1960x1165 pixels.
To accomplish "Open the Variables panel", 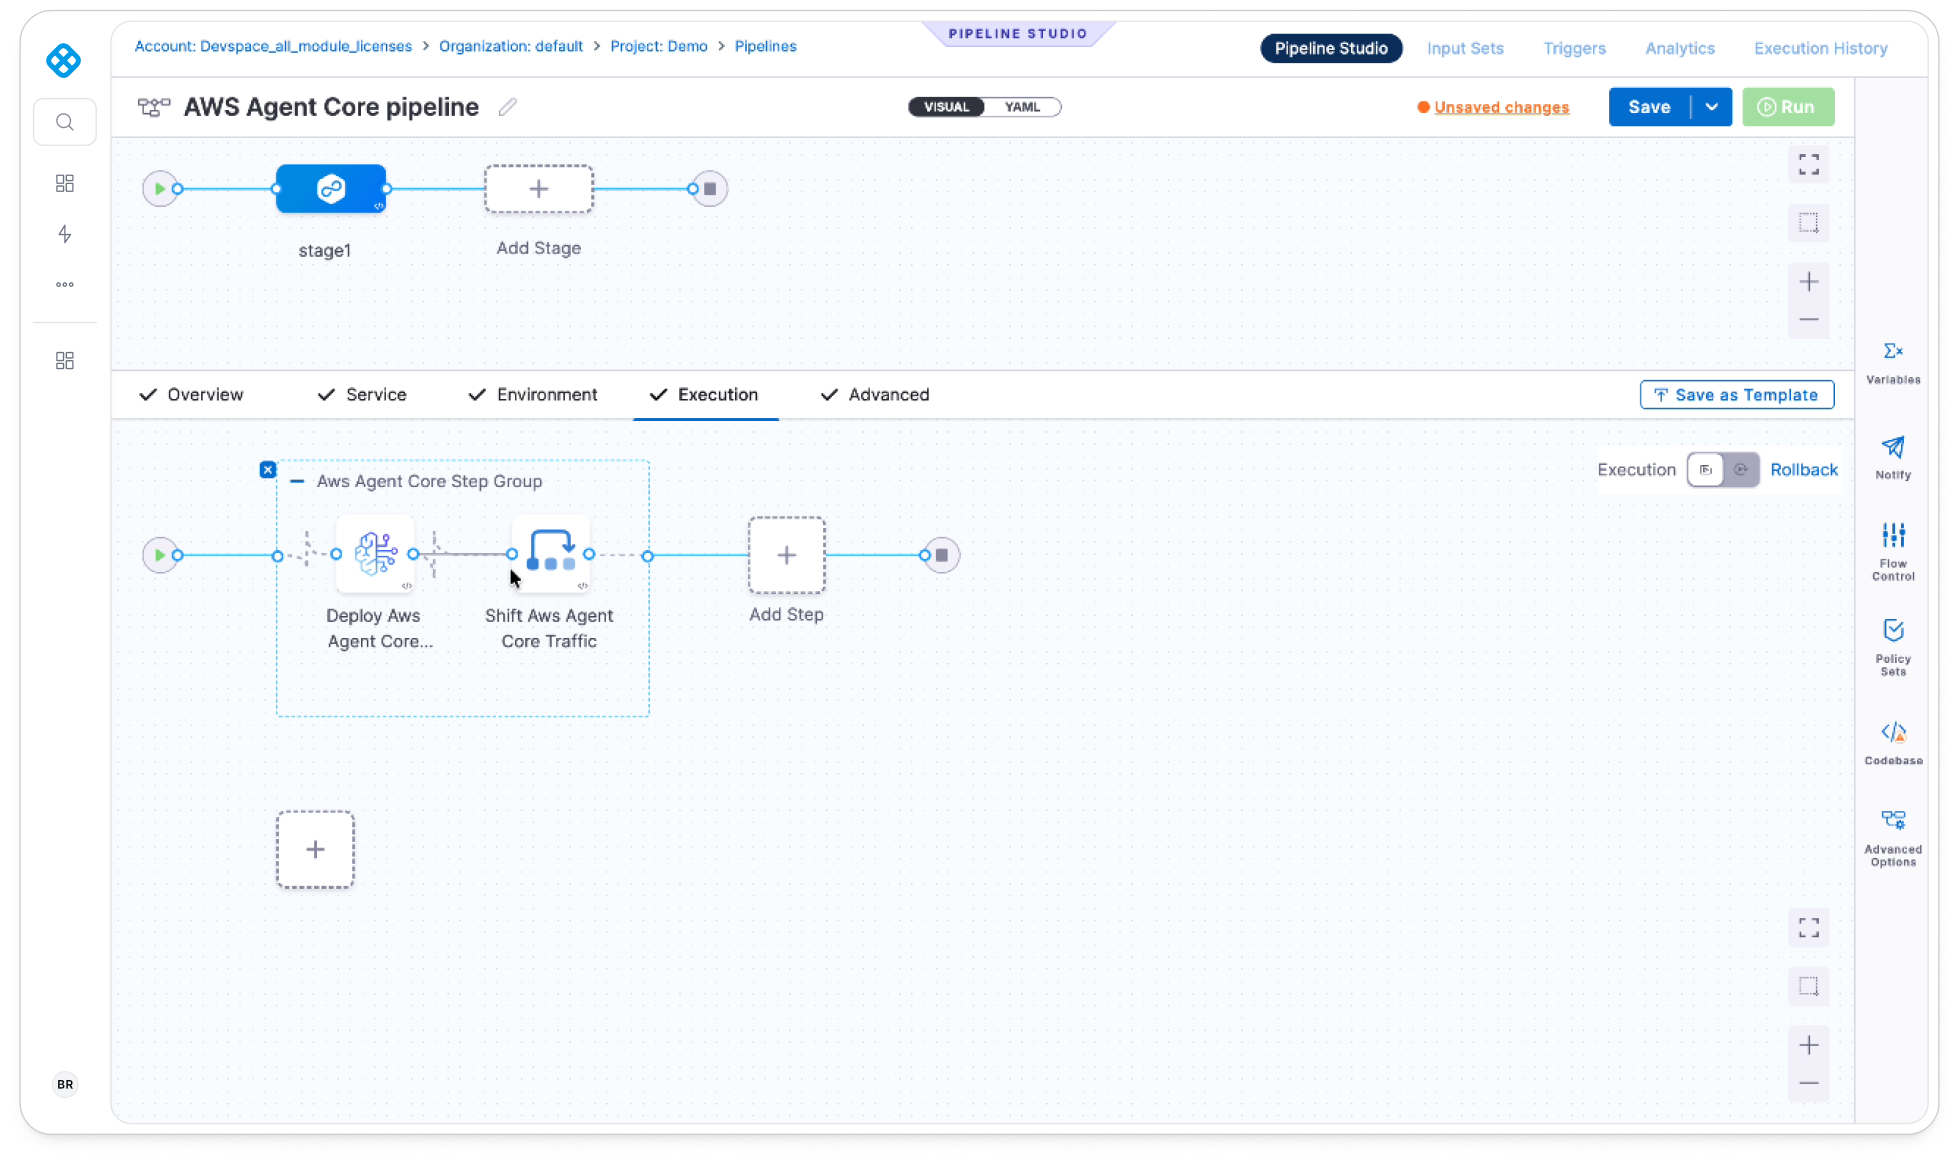I will click(x=1893, y=362).
